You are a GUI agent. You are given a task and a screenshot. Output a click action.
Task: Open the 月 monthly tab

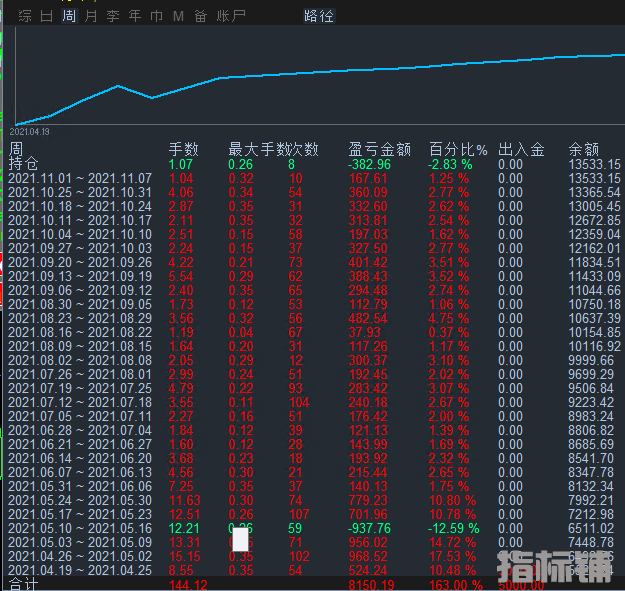pos(91,16)
